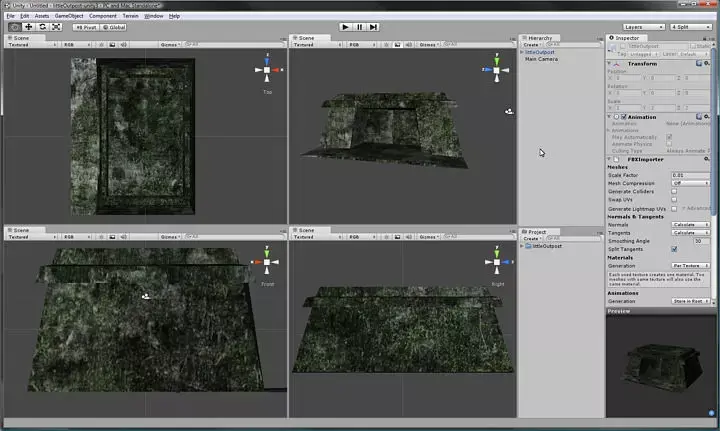The width and height of the screenshot is (720, 431).
Task: Open the GameObject menu
Action: point(69,16)
